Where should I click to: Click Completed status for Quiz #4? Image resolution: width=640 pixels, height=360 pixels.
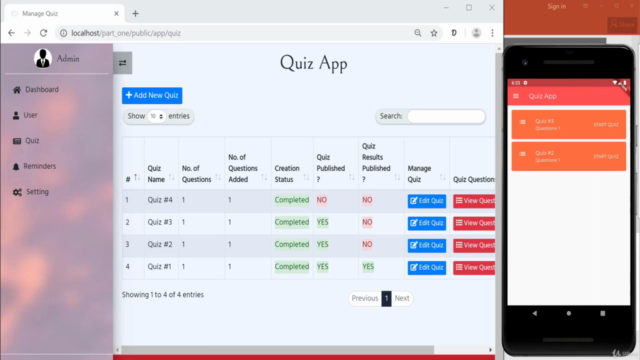coord(292,200)
